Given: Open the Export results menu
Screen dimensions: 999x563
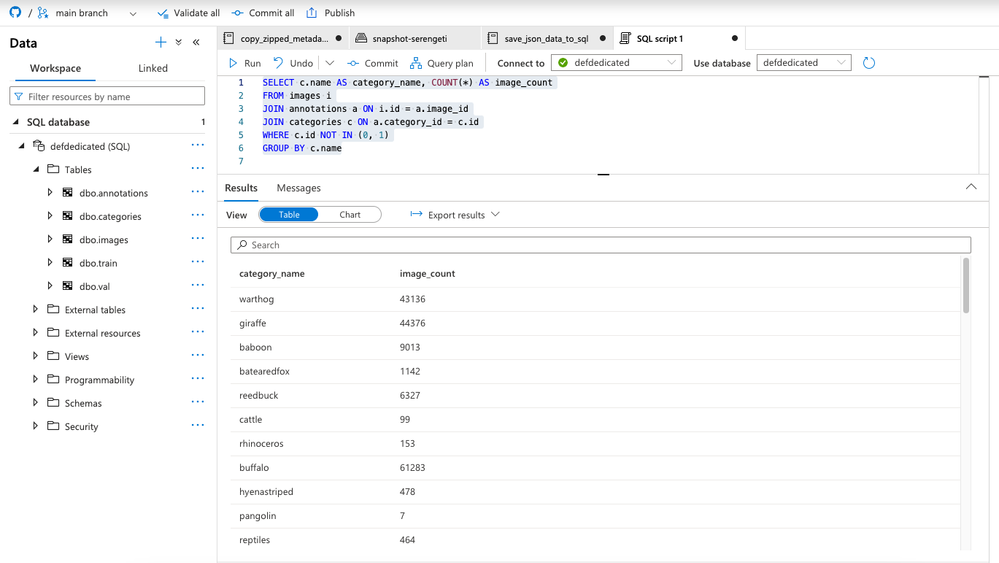Looking at the screenshot, I should click(x=455, y=215).
